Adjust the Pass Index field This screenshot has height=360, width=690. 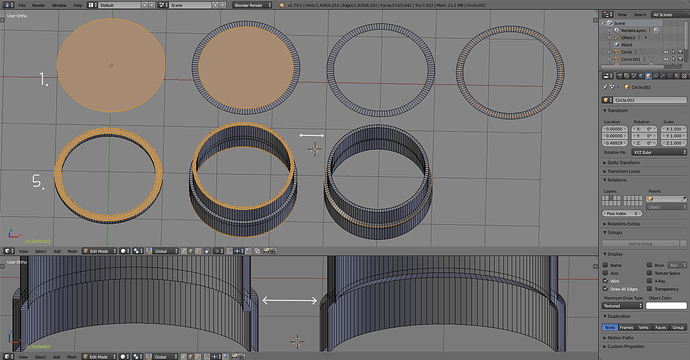click(x=622, y=213)
